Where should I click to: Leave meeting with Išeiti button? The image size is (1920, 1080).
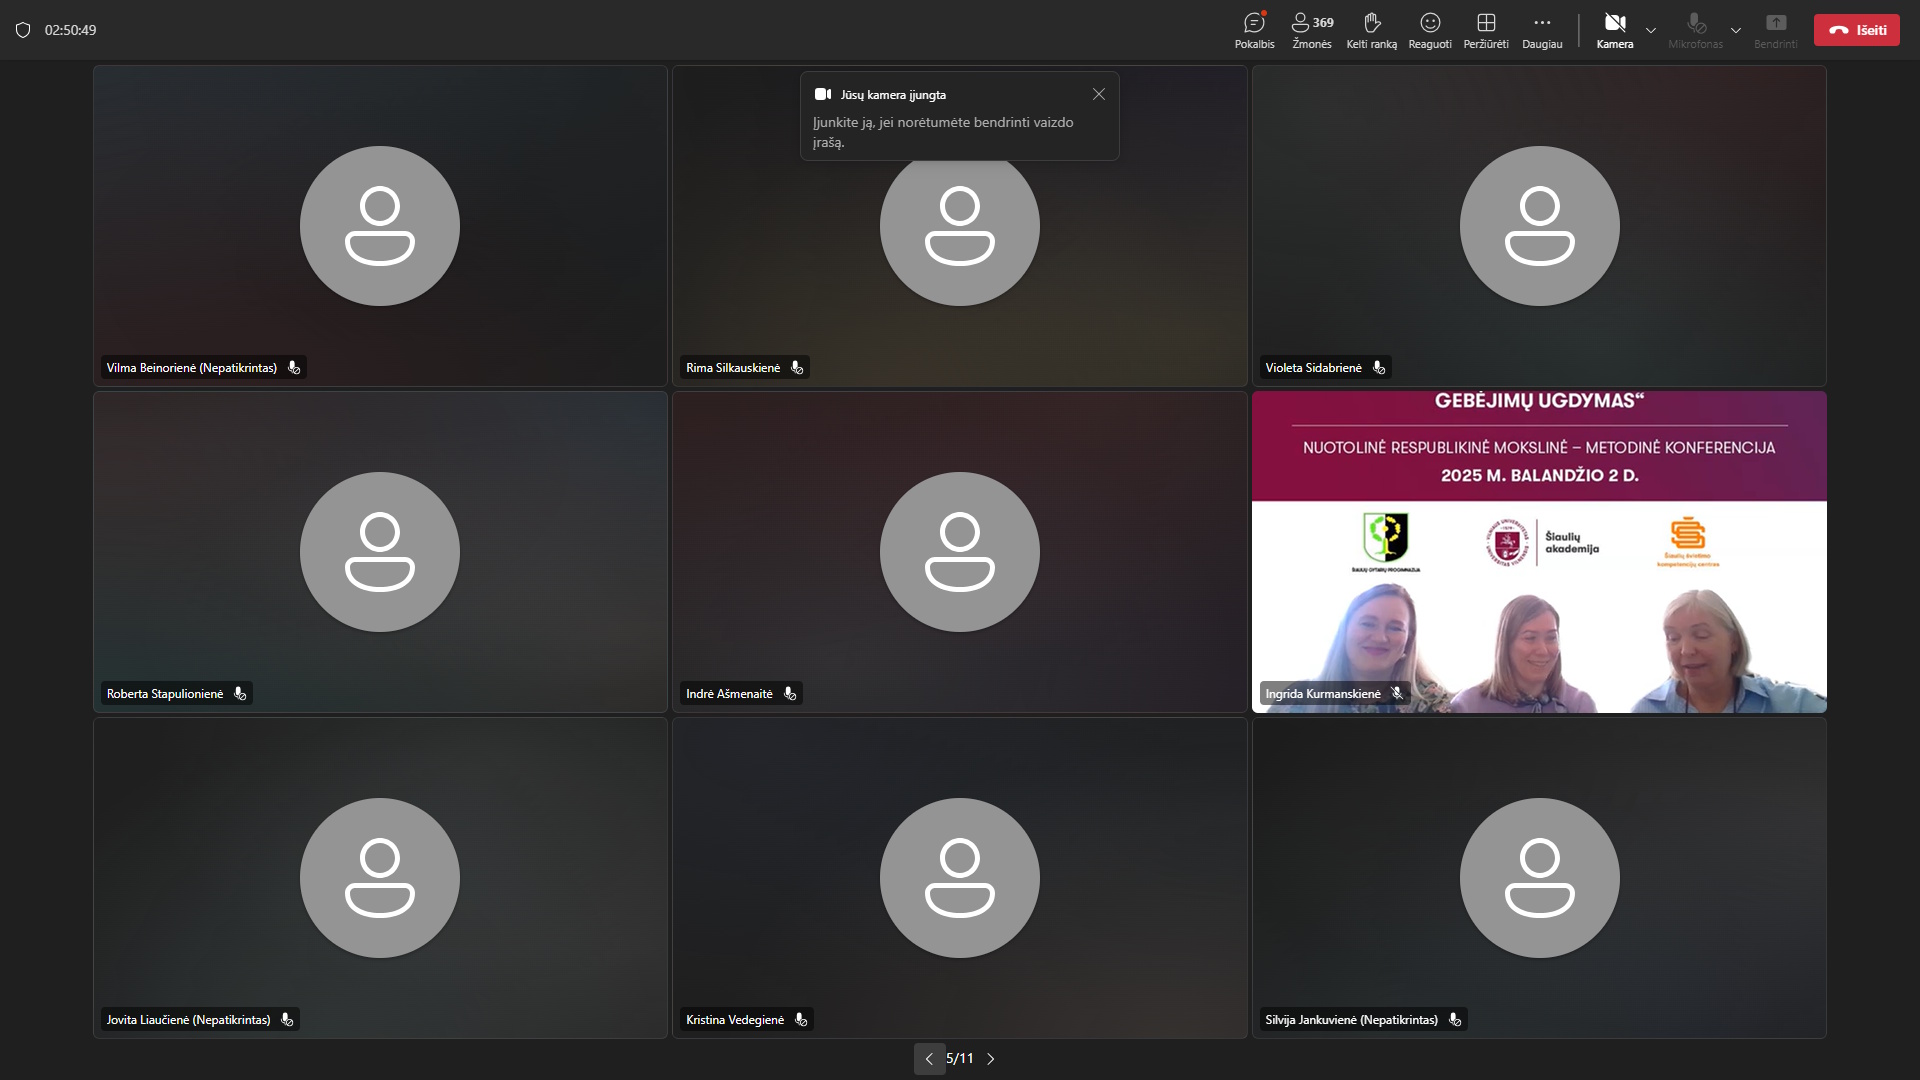[1857, 30]
